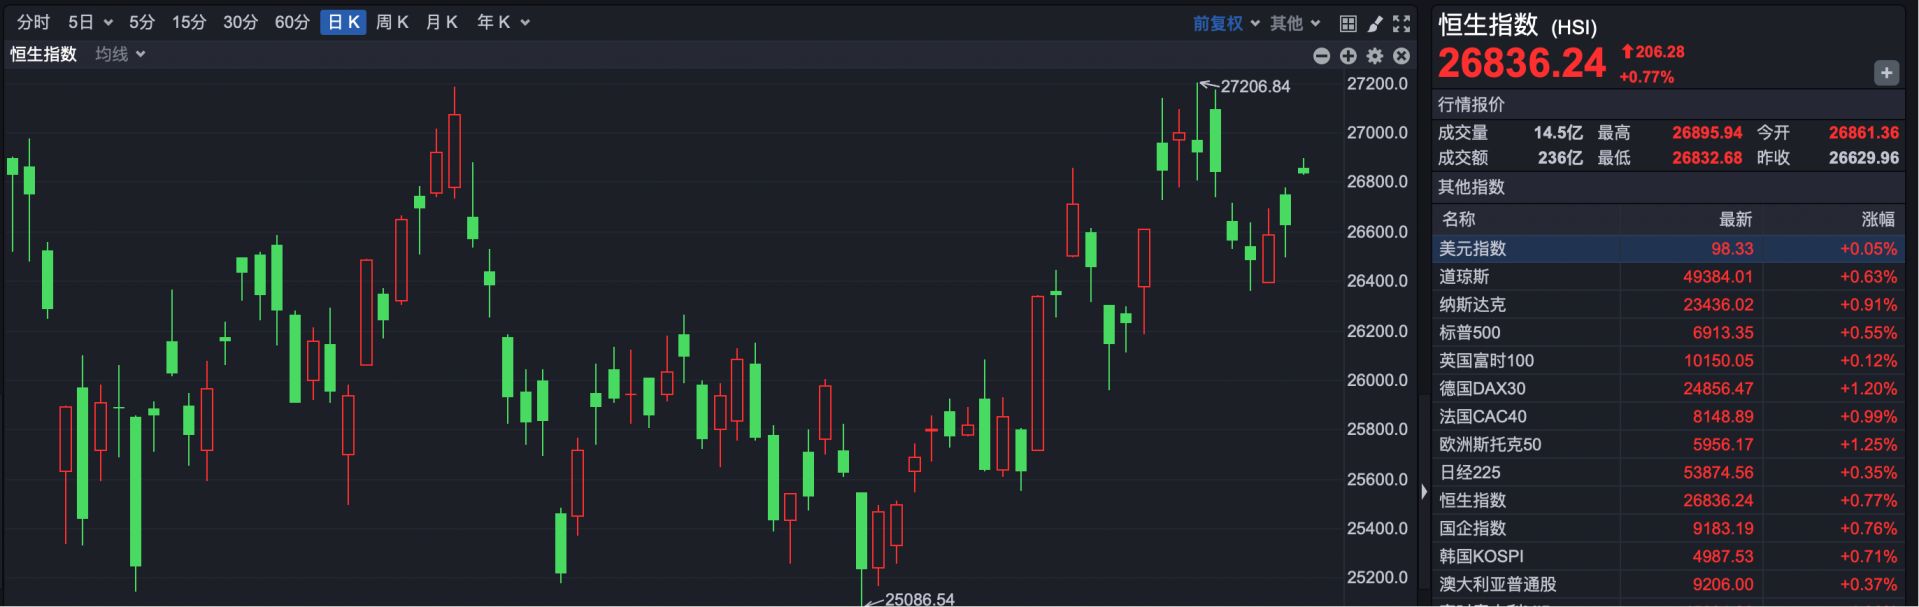Zoom in chart with plus icon
Image resolution: width=1919 pixels, height=607 pixels.
click(1348, 56)
